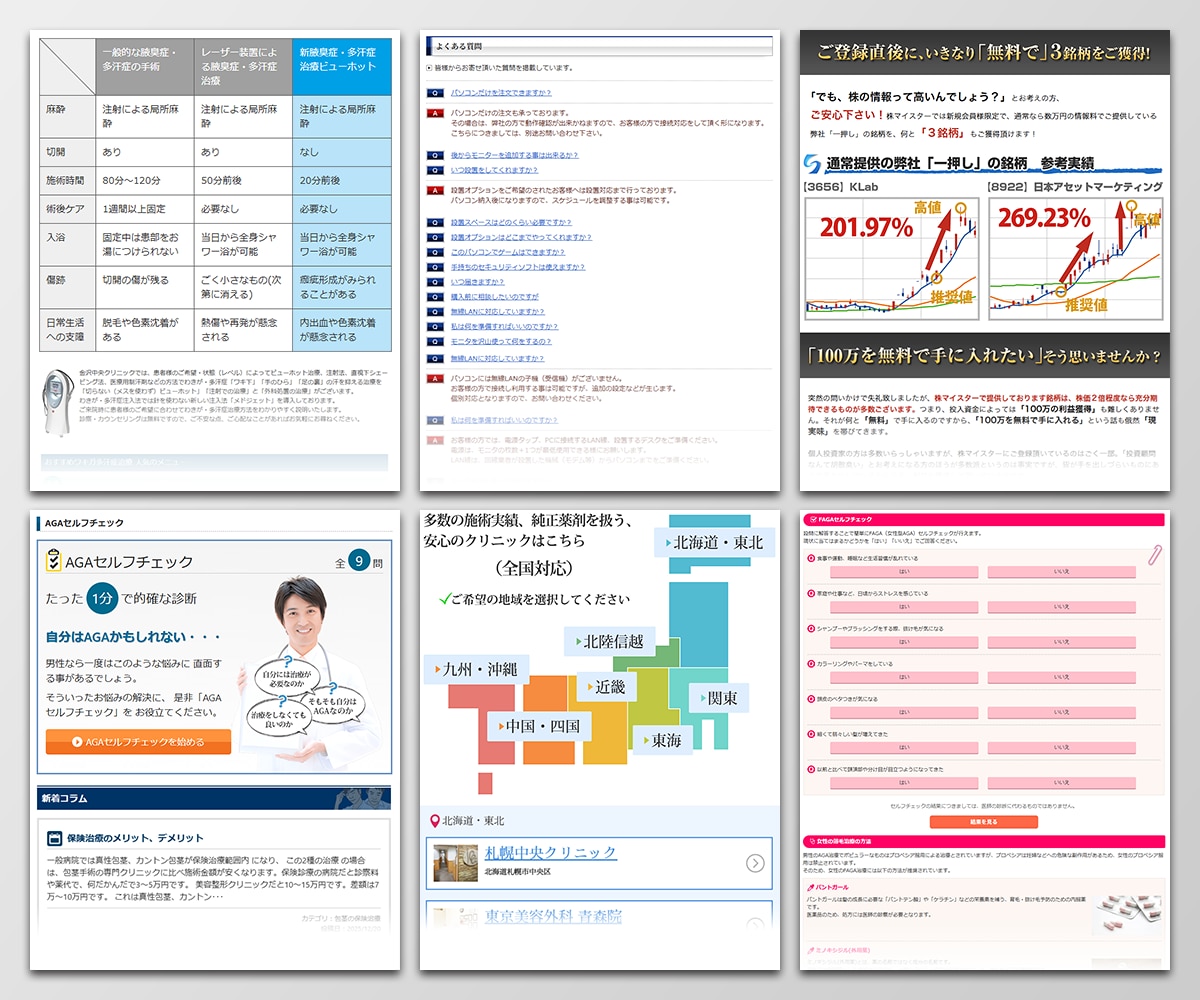Click the 札幌中央クリニック thumbnail photo
Viewport: 1200px width, 1000px height.
click(x=455, y=862)
